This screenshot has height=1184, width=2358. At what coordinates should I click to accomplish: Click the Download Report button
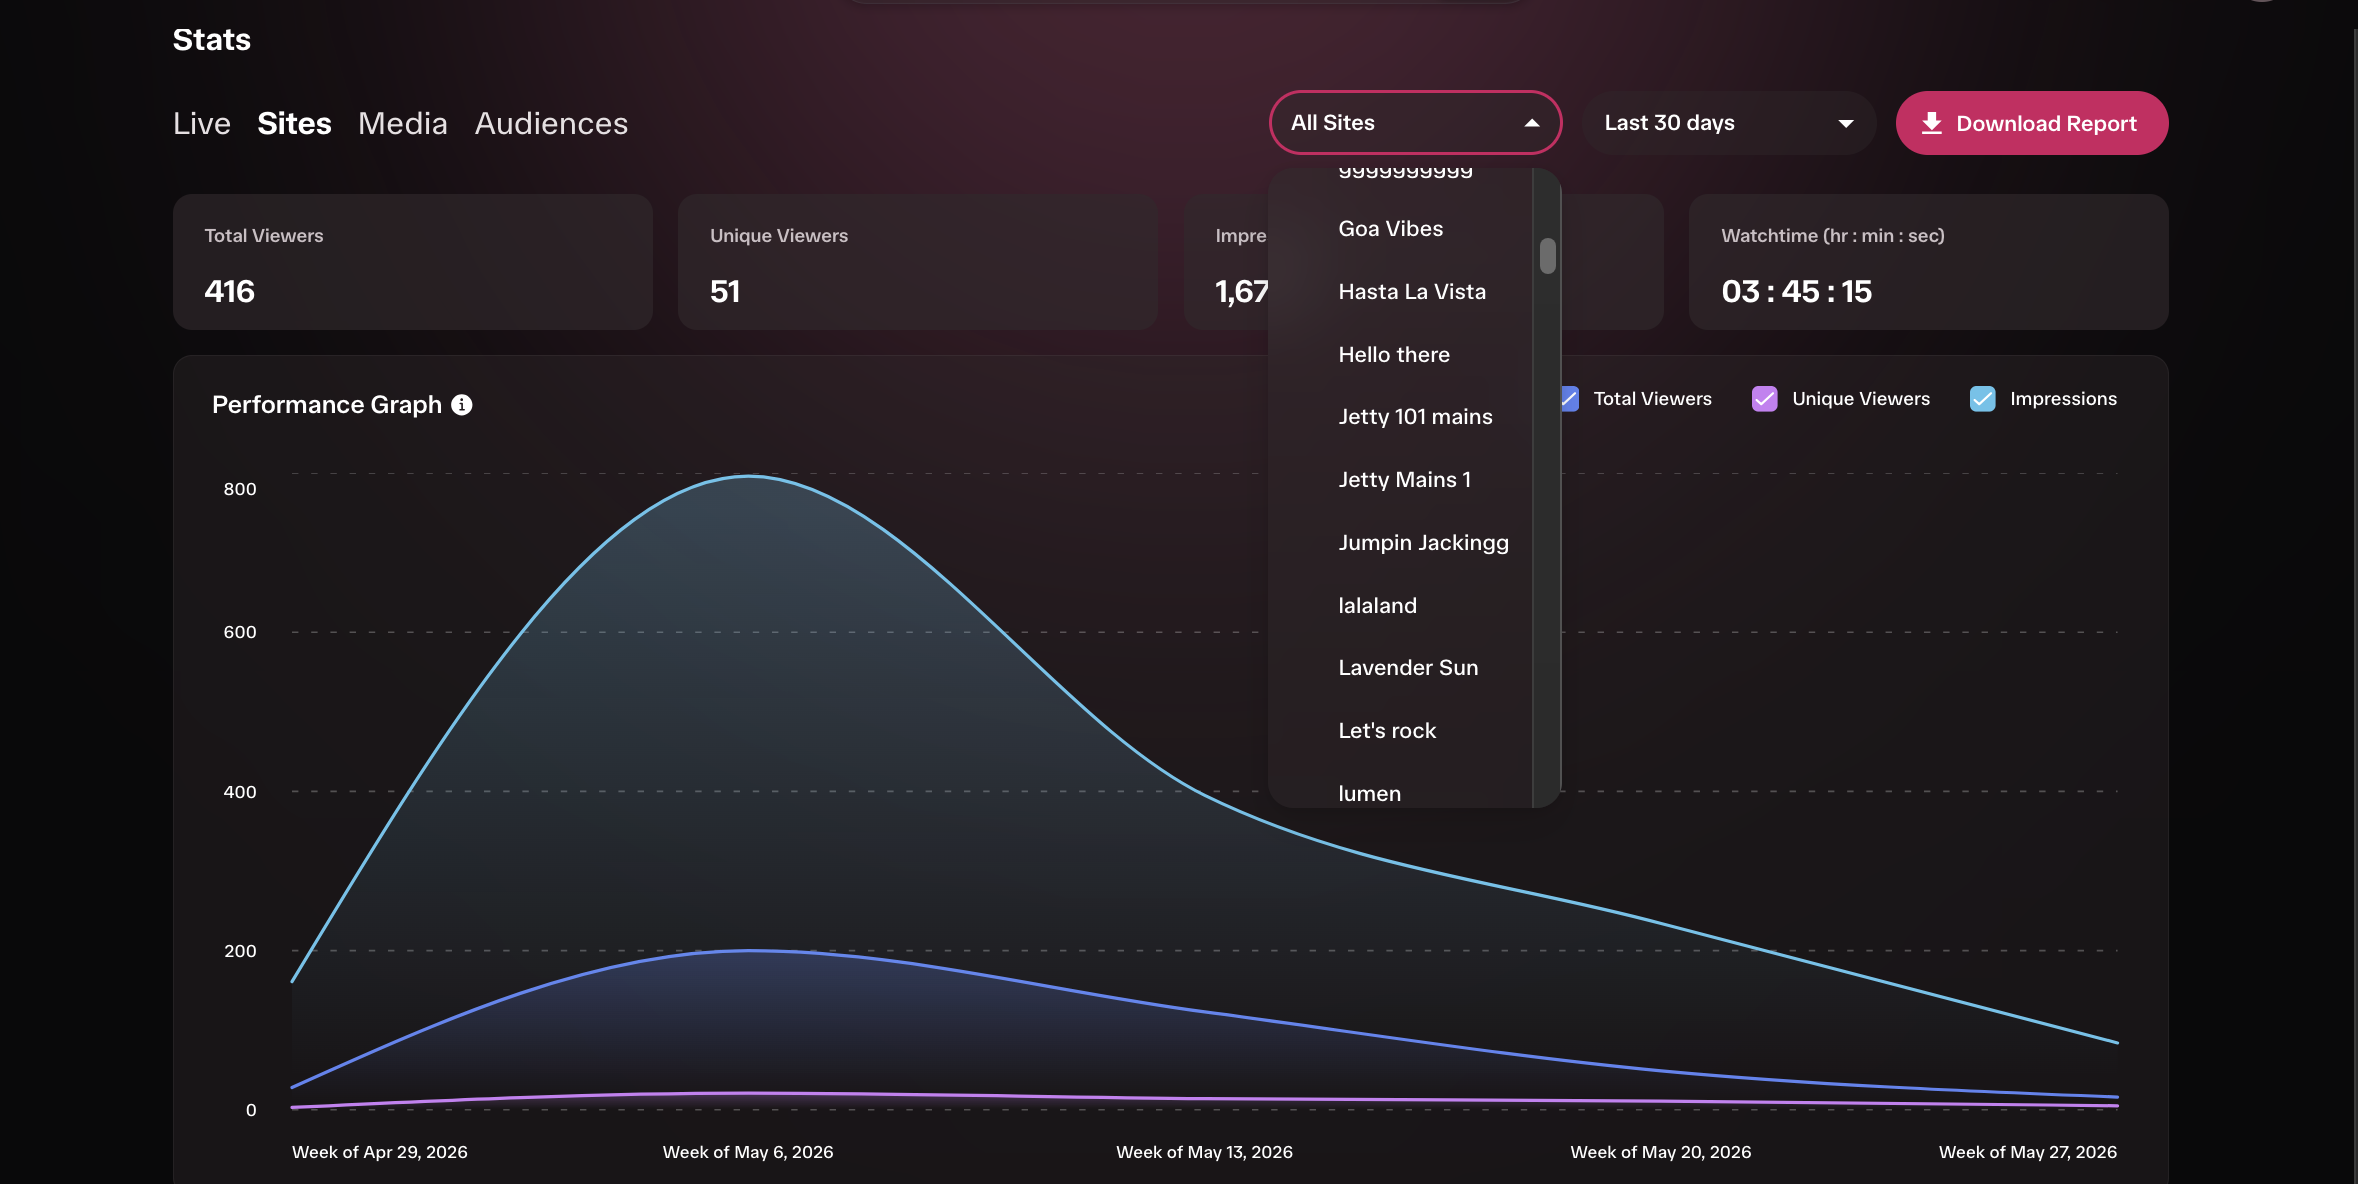[x=2031, y=123]
